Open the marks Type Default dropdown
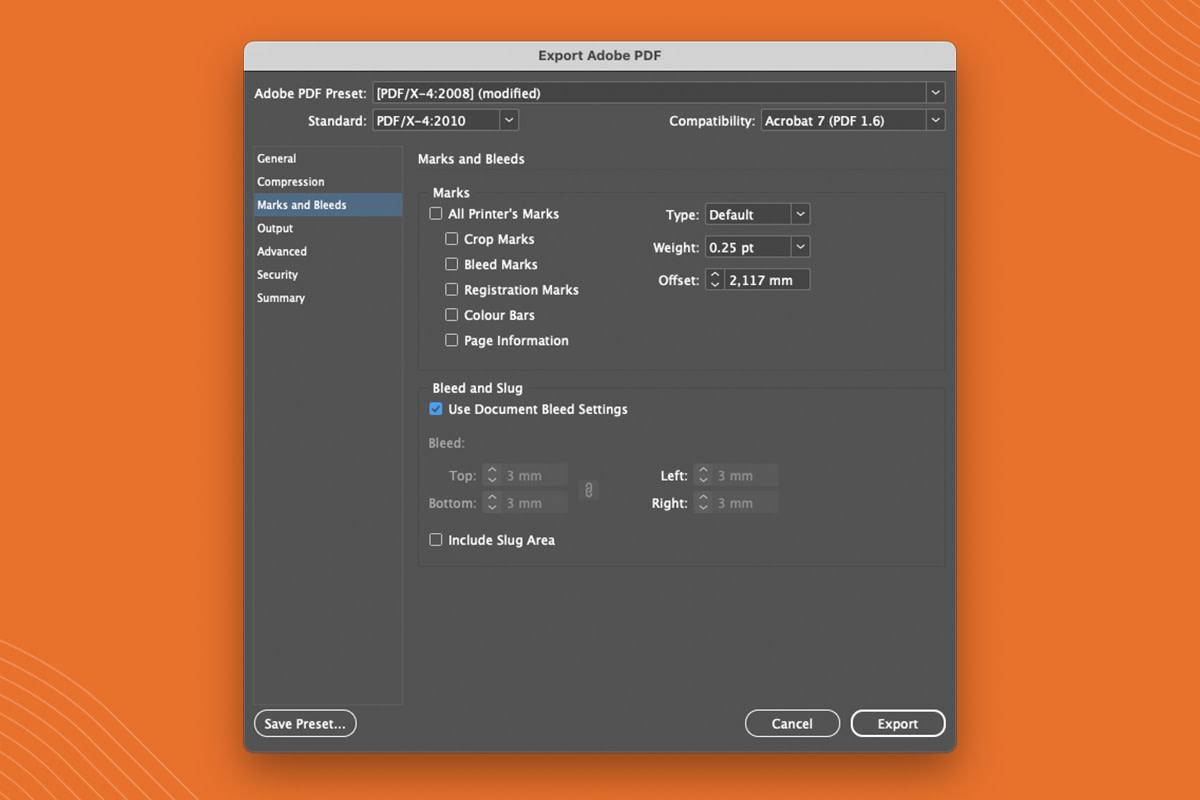The height and width of the screenshot is (800, 1200). [x=757, y=214]
